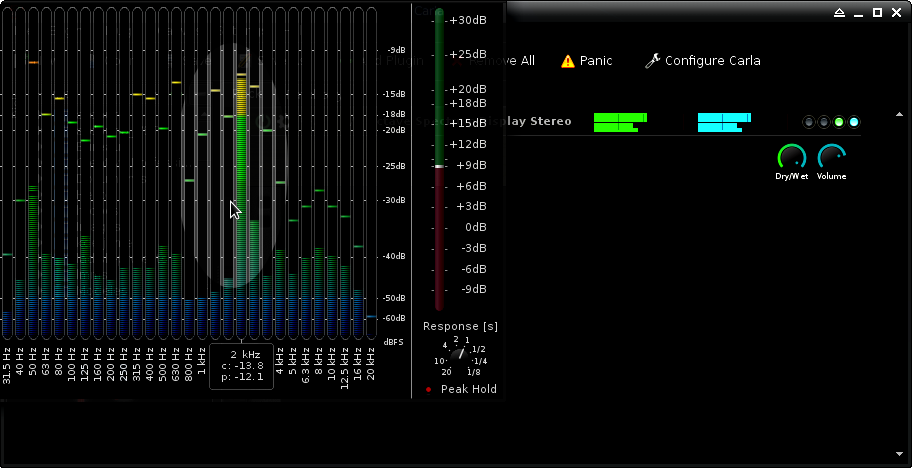Click the 800 Hz frequency label

189,365
